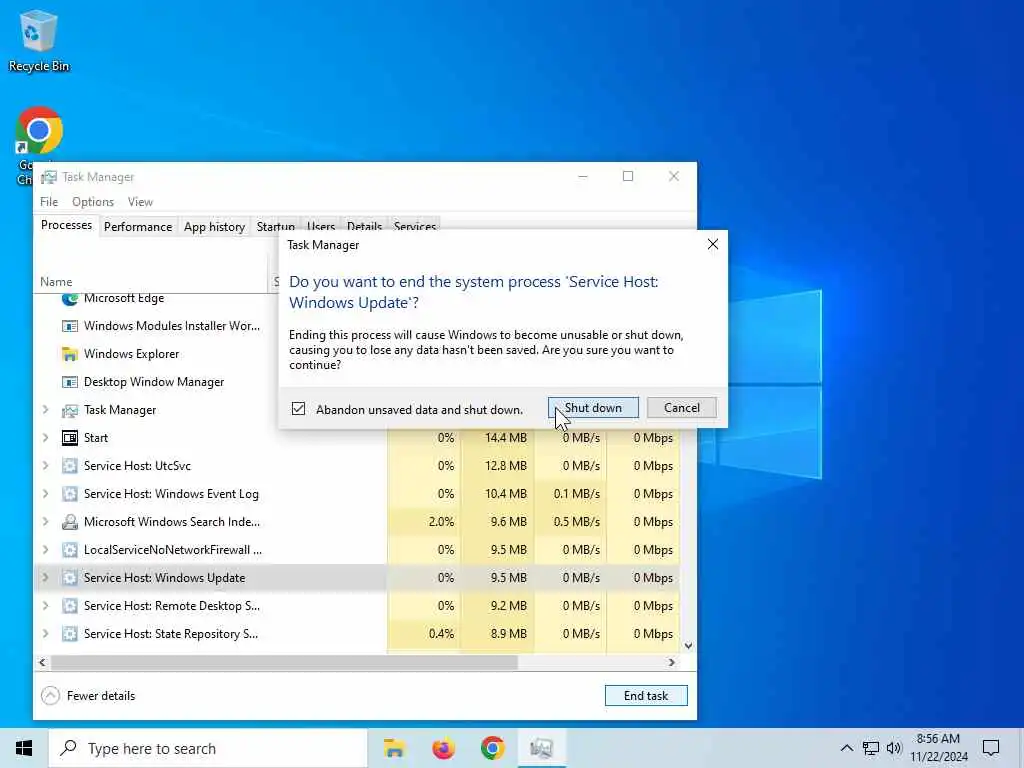Click the Task Manager process row icon
Screen dimensions: 1024x768
pyautogui.click(x=70, y=410)
